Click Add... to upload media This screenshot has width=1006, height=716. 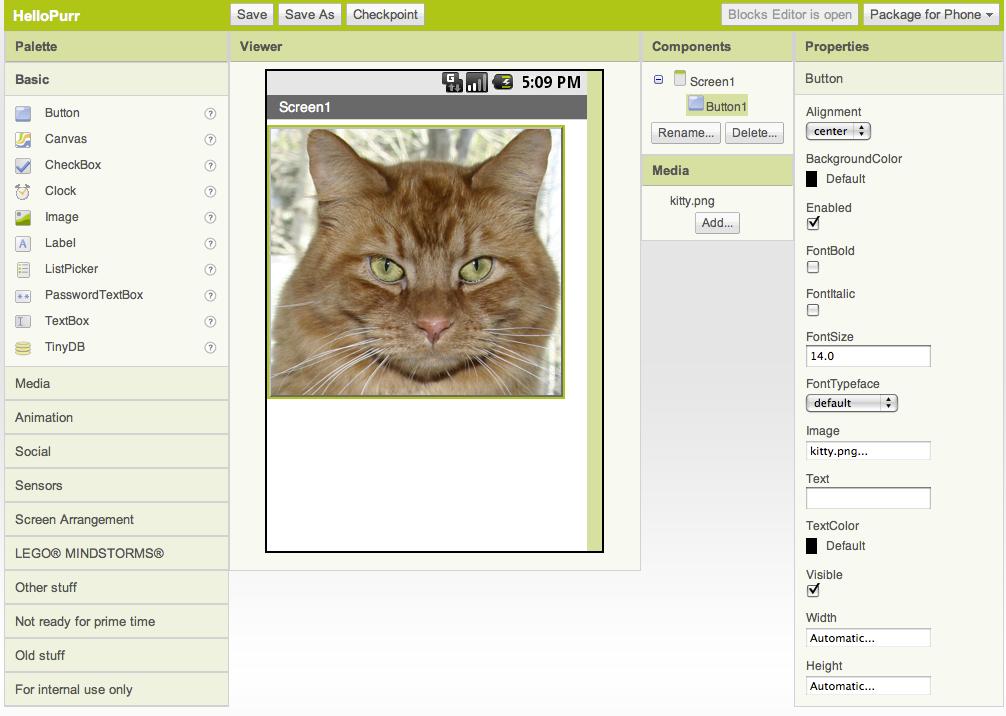(717, 223)
